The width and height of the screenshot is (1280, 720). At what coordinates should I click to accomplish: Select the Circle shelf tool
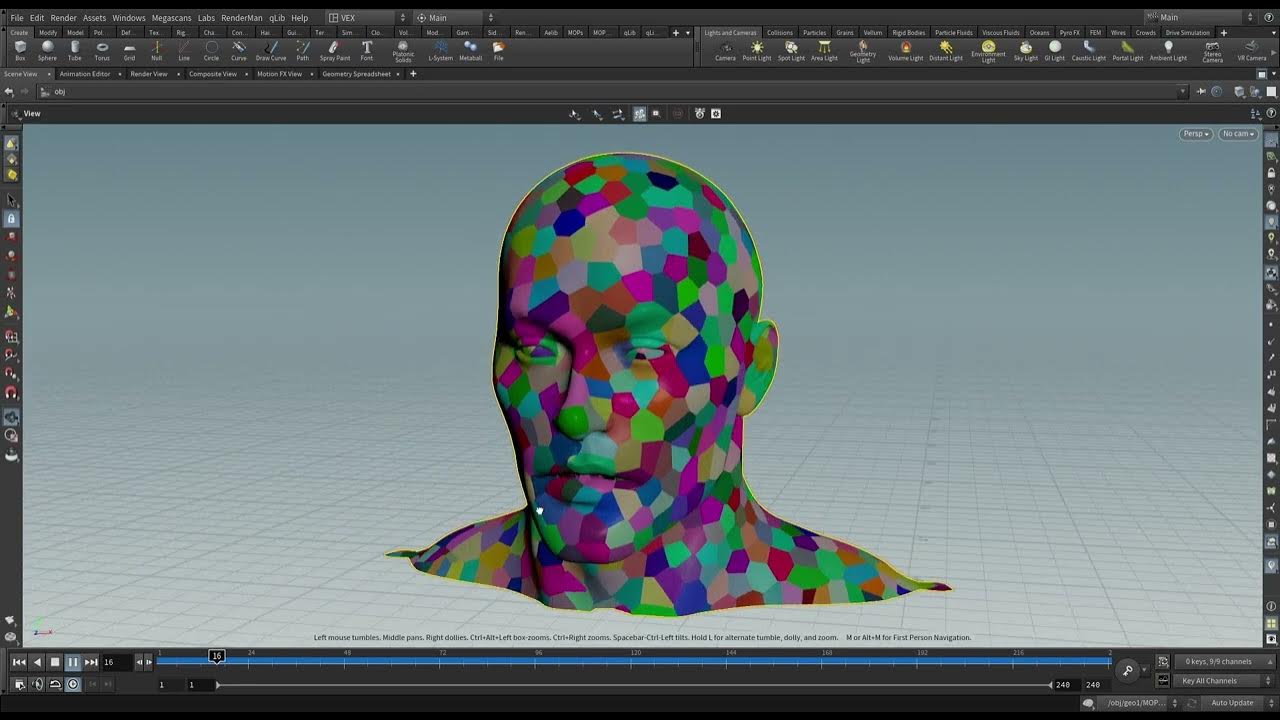(211, 51)
